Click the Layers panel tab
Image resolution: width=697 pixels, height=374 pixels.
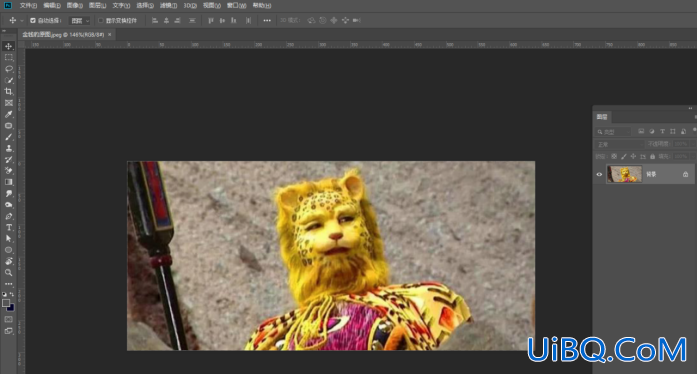click(602, 117)
